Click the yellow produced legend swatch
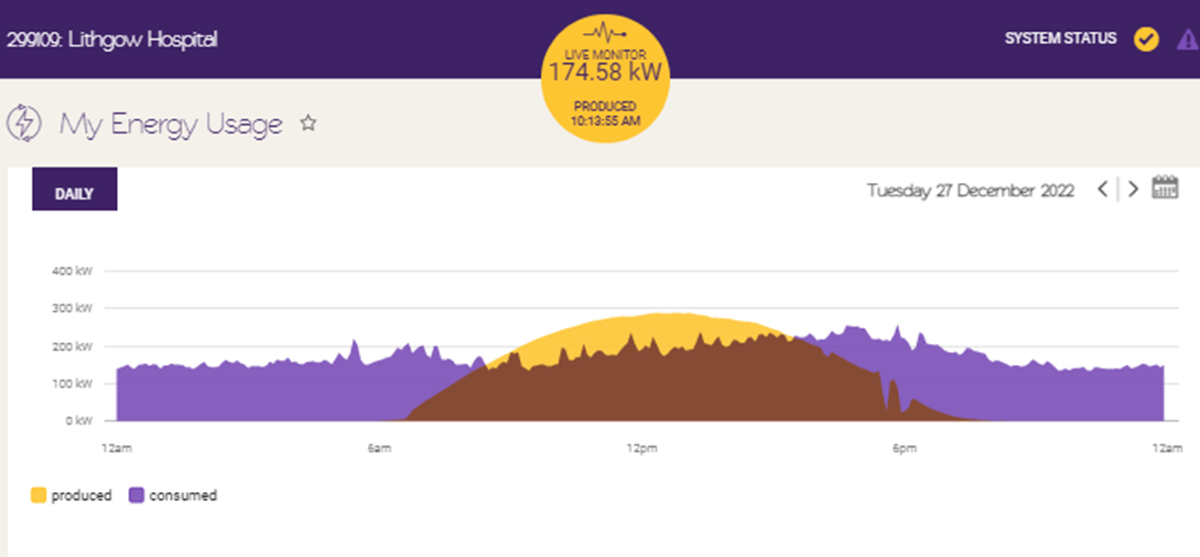Viewport: 1200px width, 557px height. (x=39, y=495)
